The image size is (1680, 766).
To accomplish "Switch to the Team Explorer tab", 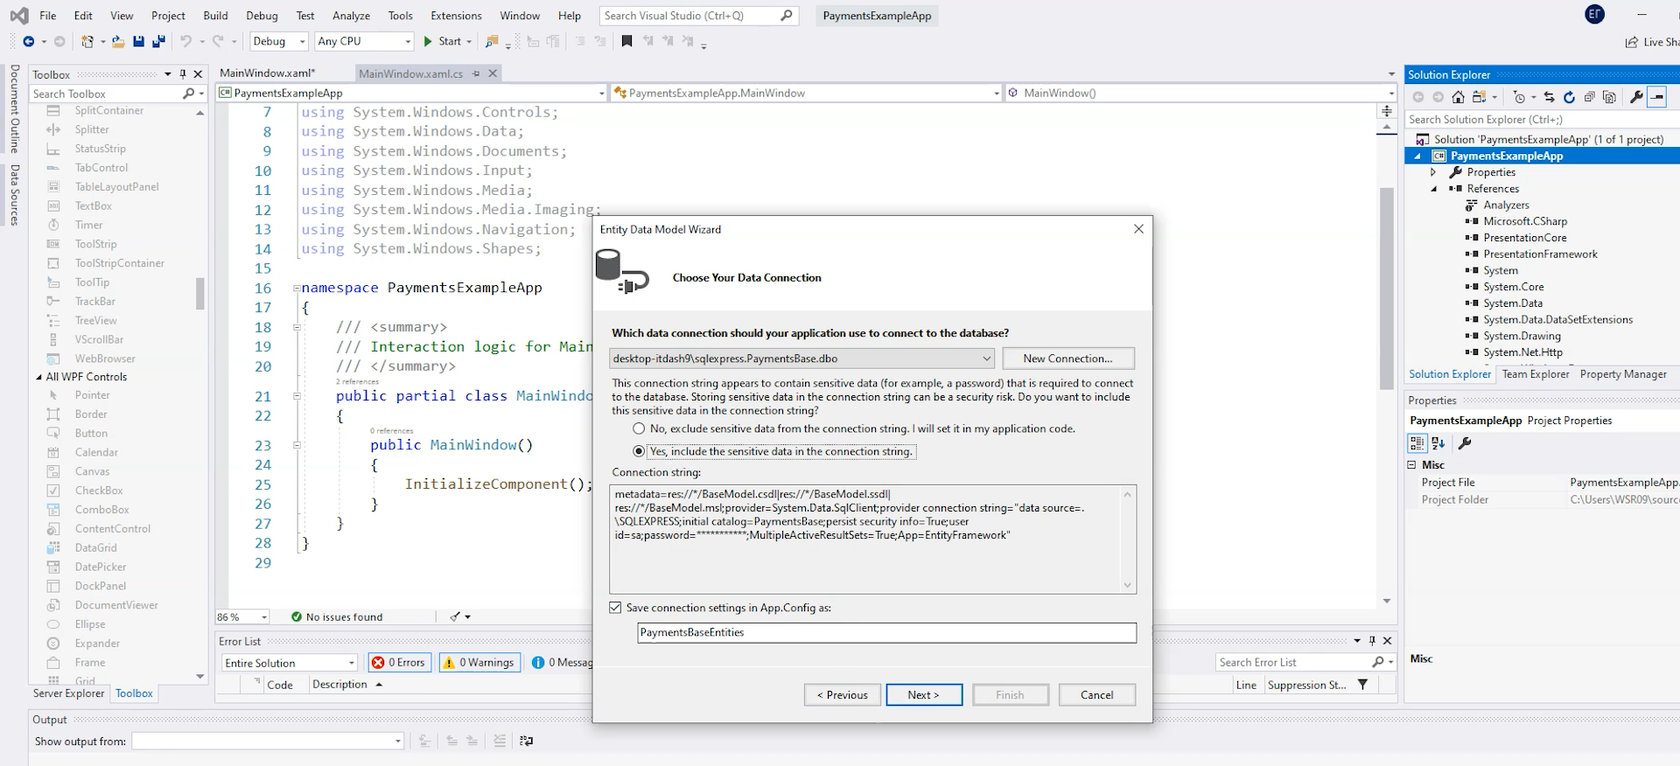I will 1535,374.
